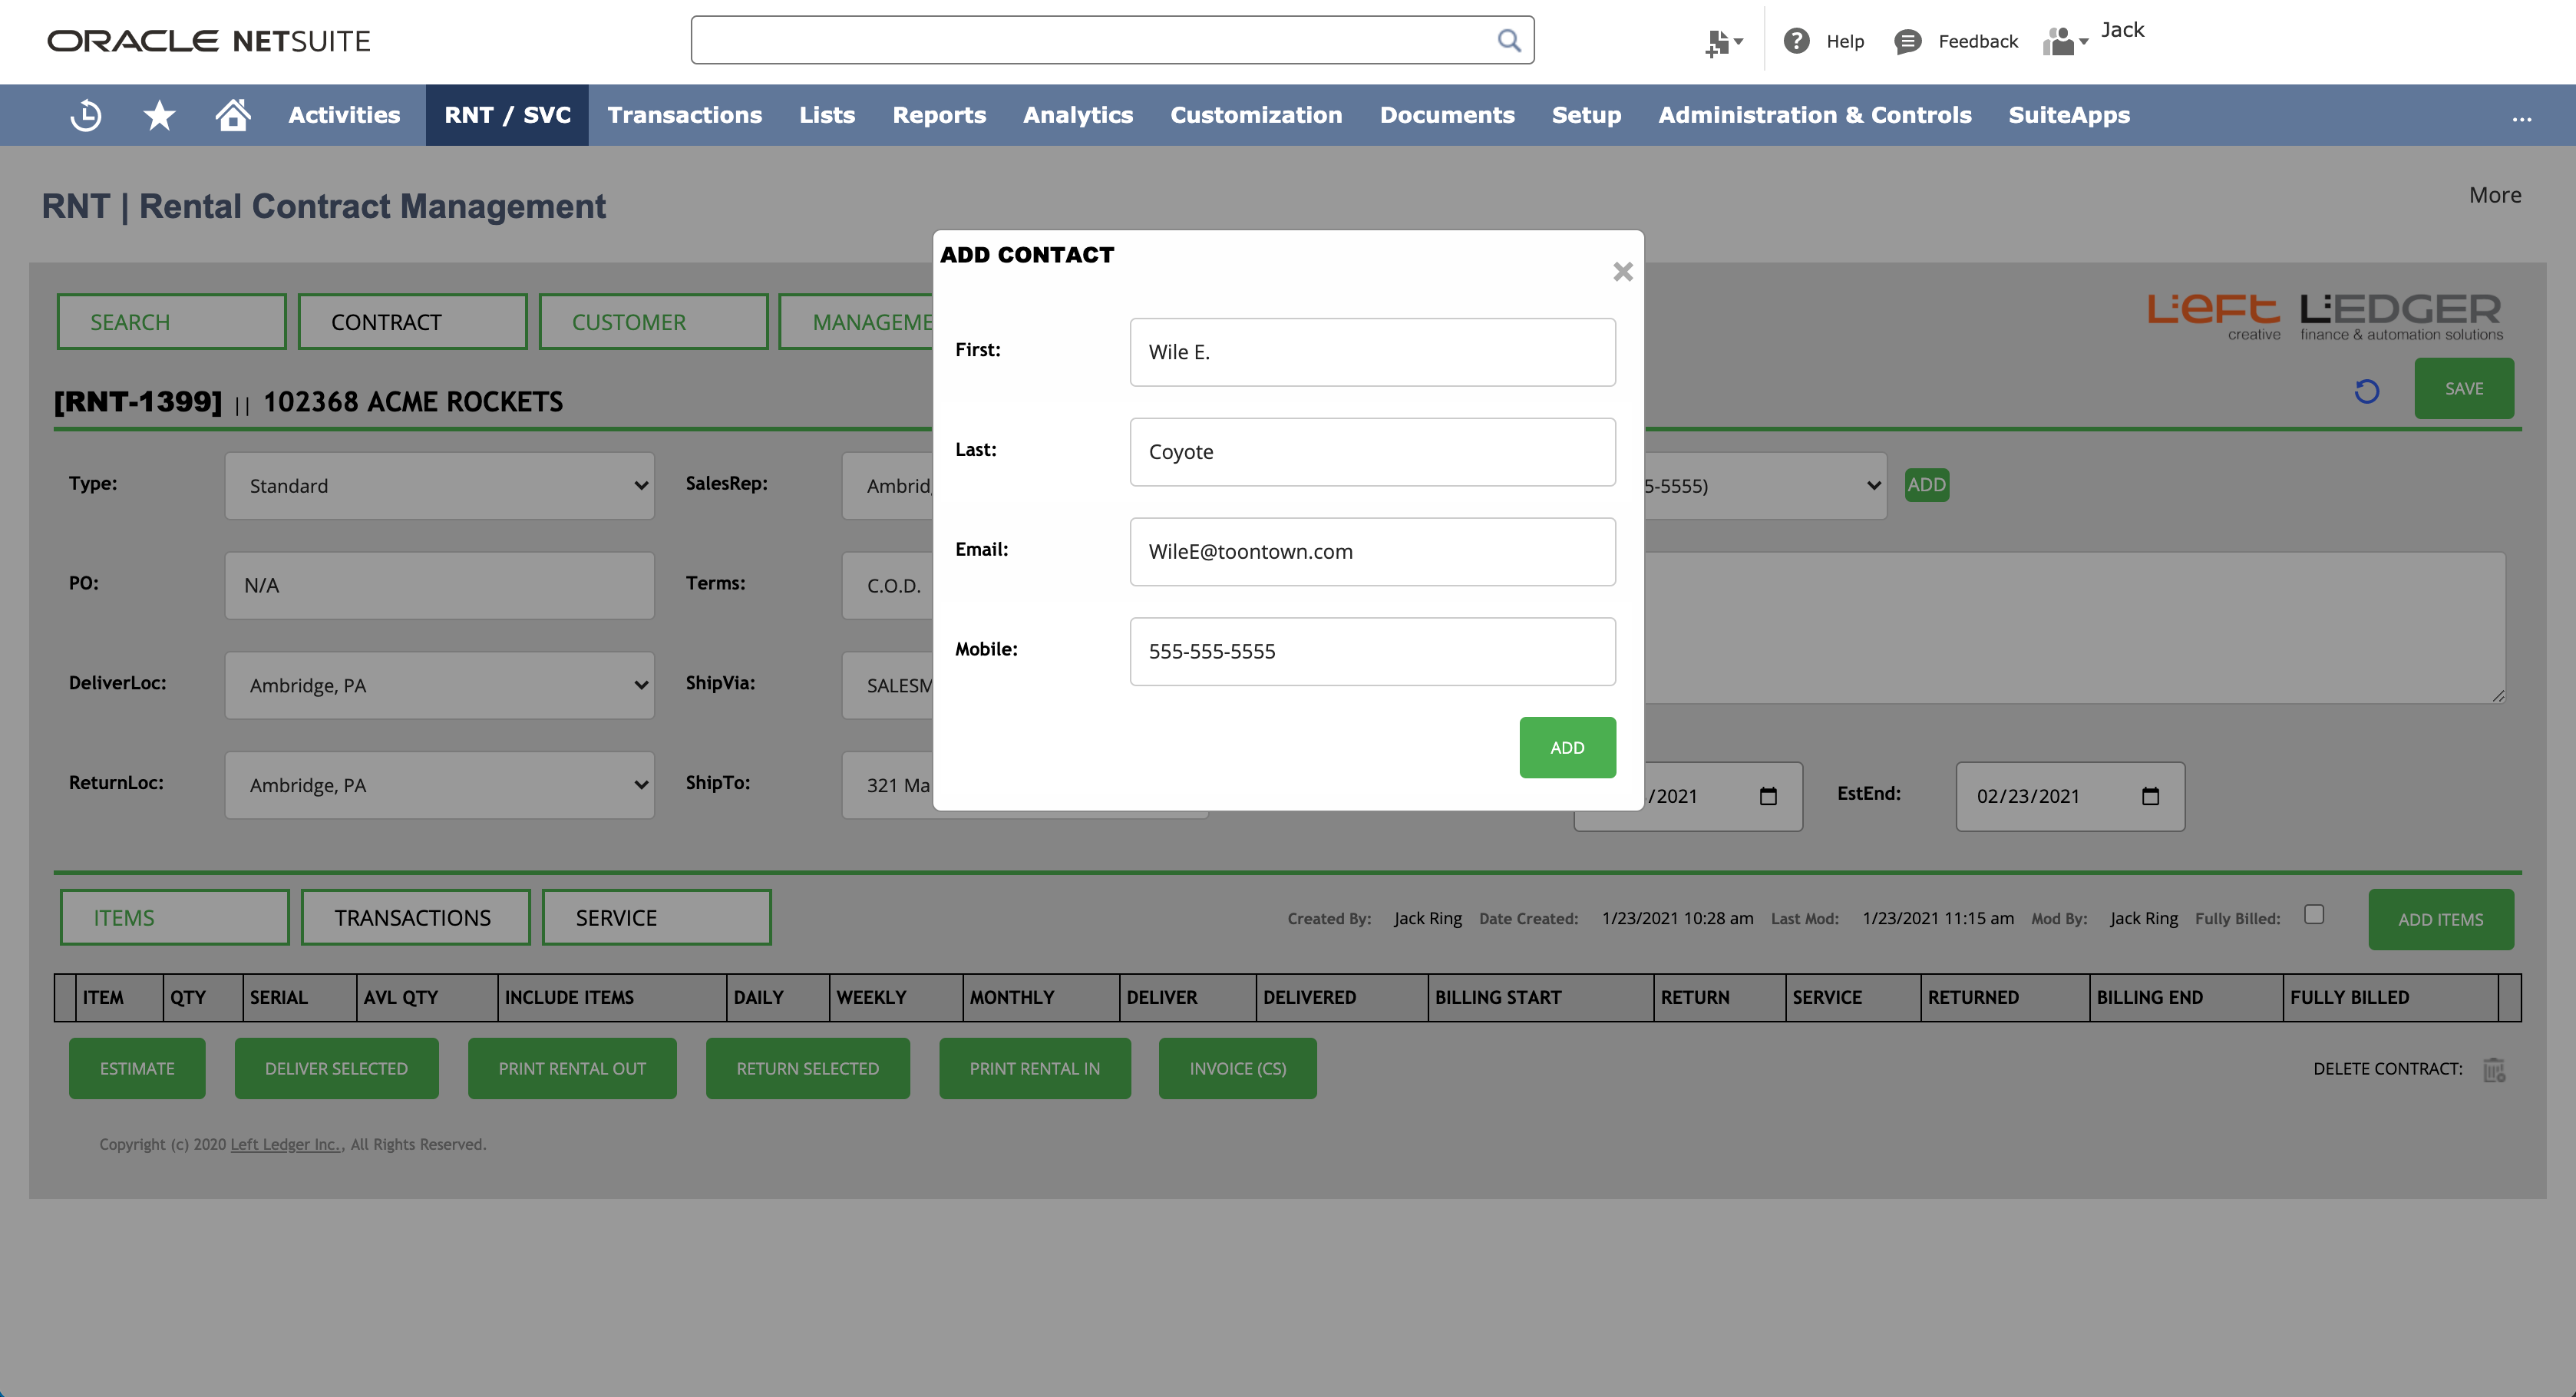The image size is (2576, 1397).
Task: Click the large notes text area
Action: tap(2075, 628)
